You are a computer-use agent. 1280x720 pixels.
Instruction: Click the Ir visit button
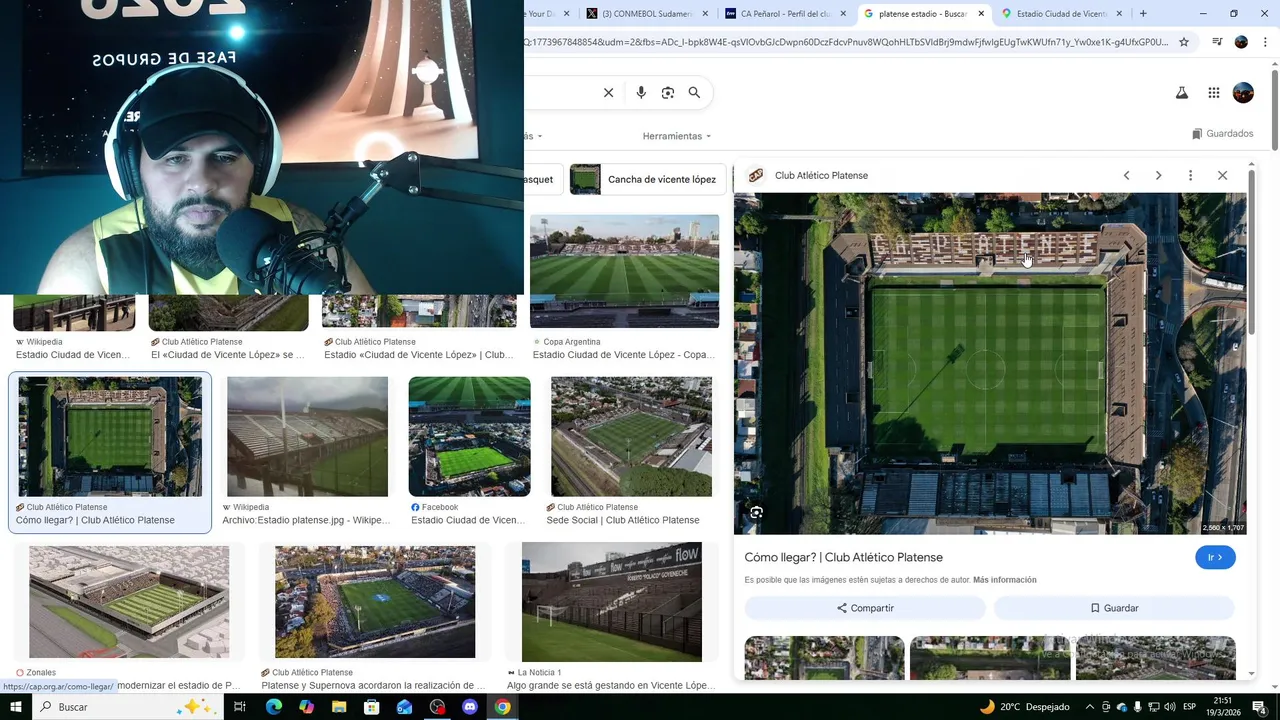coord(1215,557)
